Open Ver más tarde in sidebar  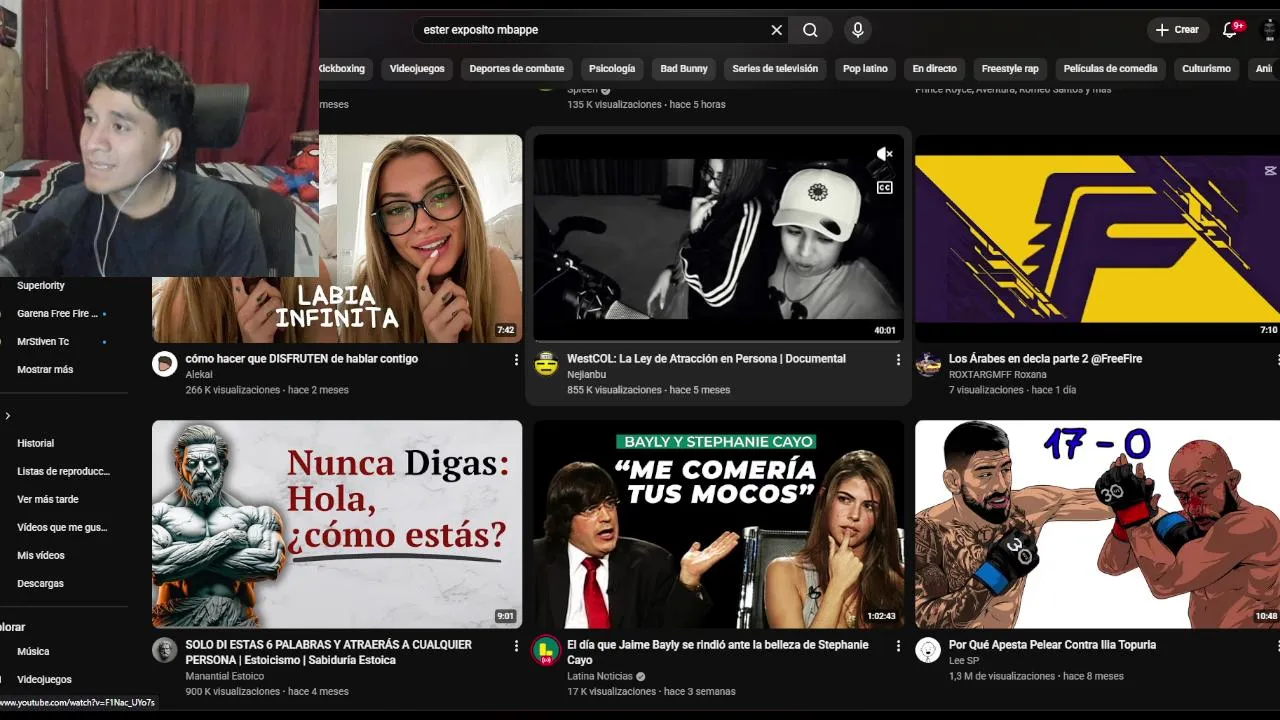tap(48, 499)
